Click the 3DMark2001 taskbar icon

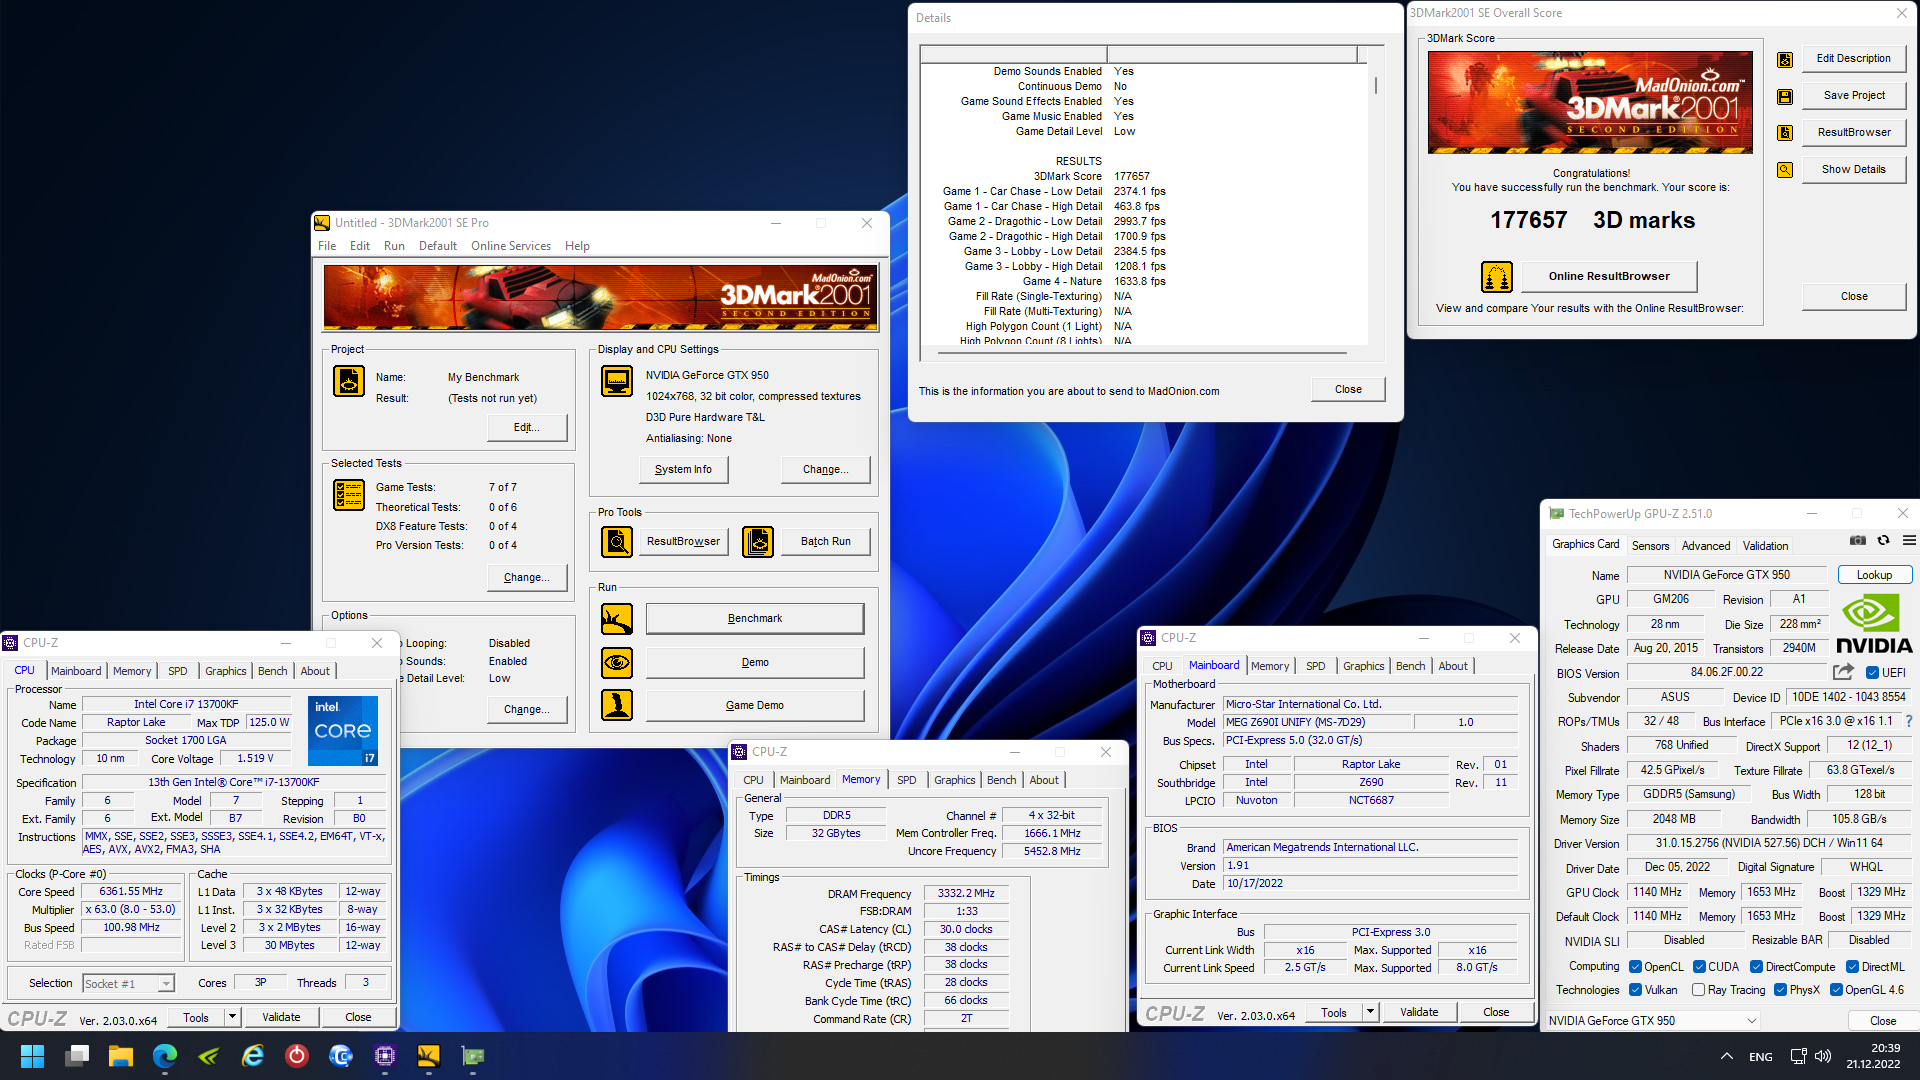(x=429, y=1056)
